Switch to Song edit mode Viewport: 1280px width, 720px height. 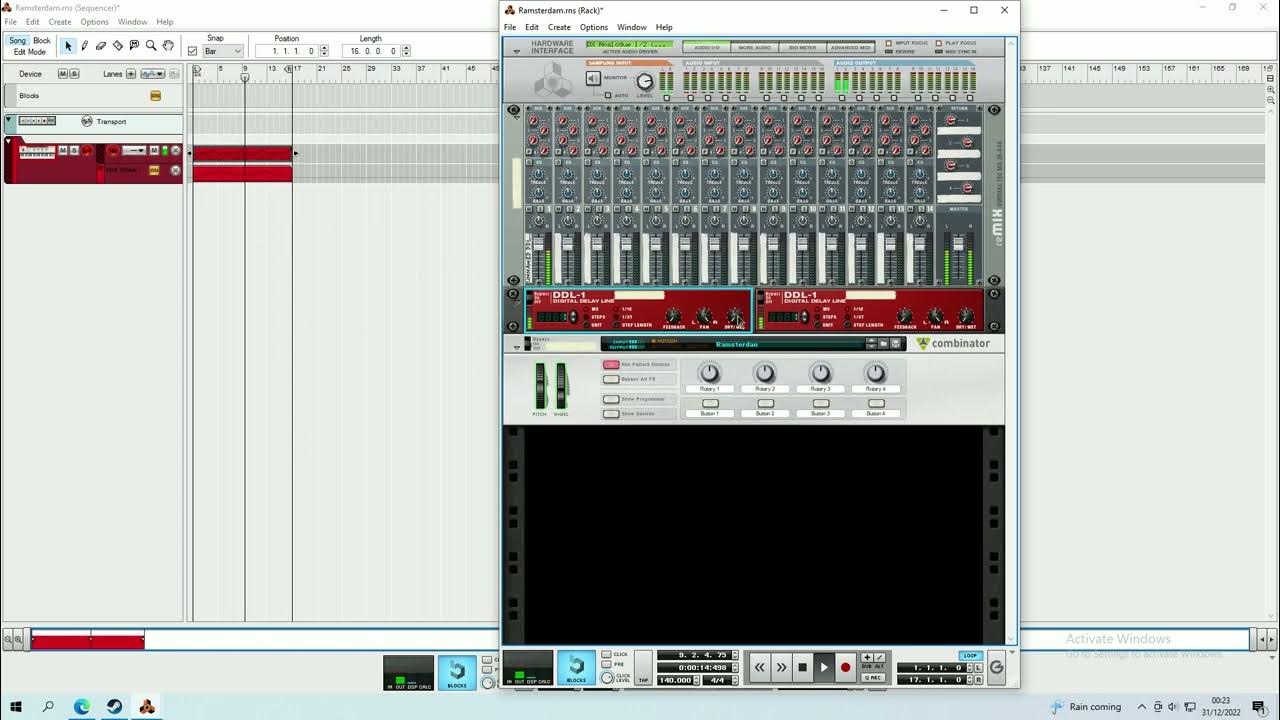click(x=18, y=41)
